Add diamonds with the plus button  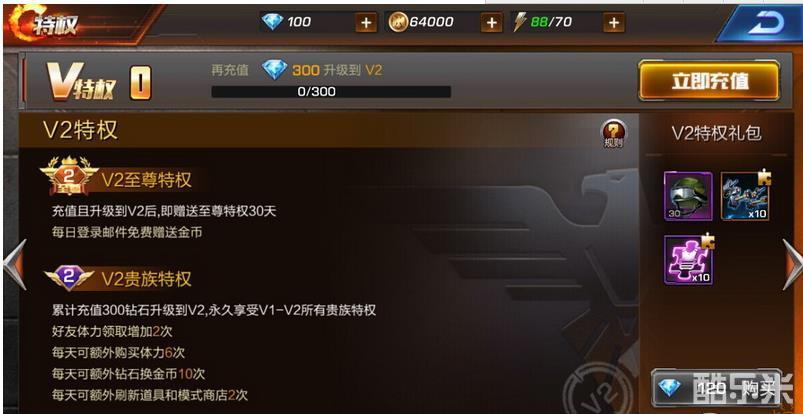tap(366, 23)
